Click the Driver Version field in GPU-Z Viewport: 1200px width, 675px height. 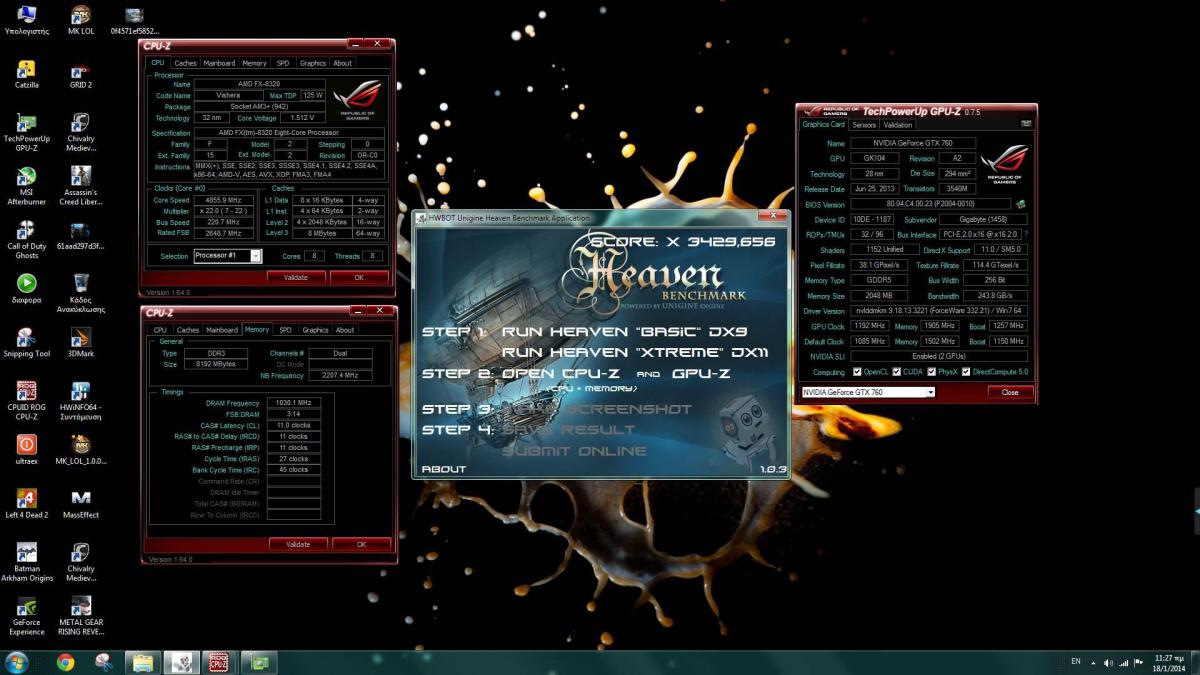(938, 311)
